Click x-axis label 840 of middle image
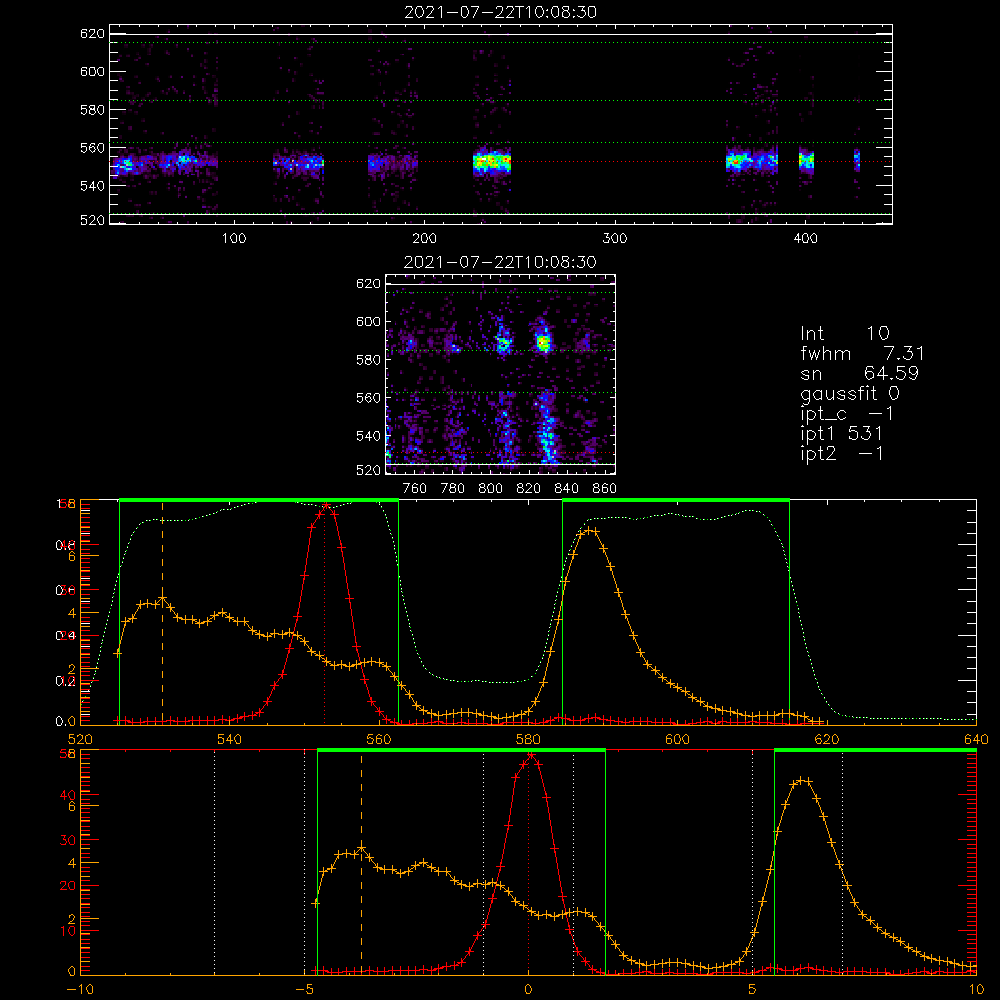 click(x=566, y=489)
